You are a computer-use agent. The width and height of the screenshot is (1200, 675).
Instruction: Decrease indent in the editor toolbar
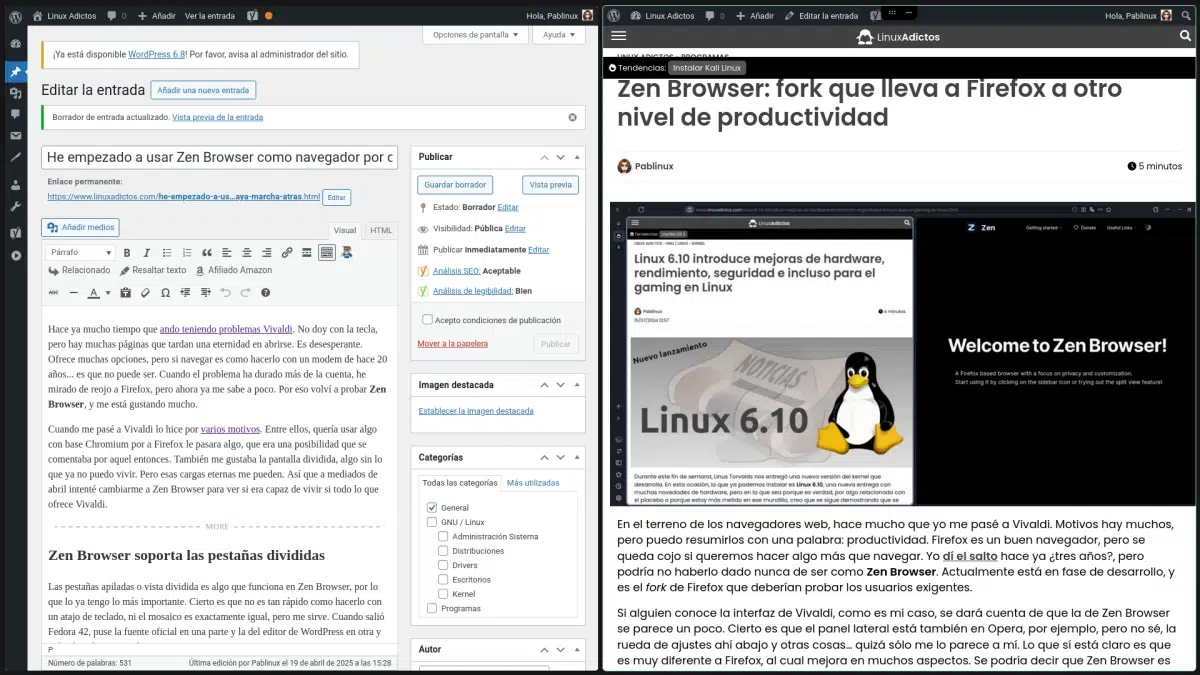185,293
